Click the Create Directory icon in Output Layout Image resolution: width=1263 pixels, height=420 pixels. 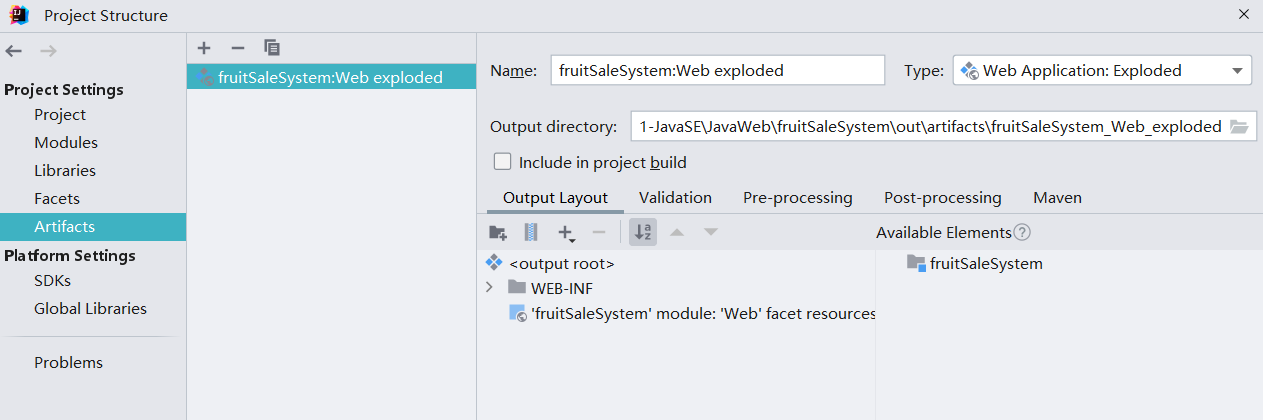(498, 233)
